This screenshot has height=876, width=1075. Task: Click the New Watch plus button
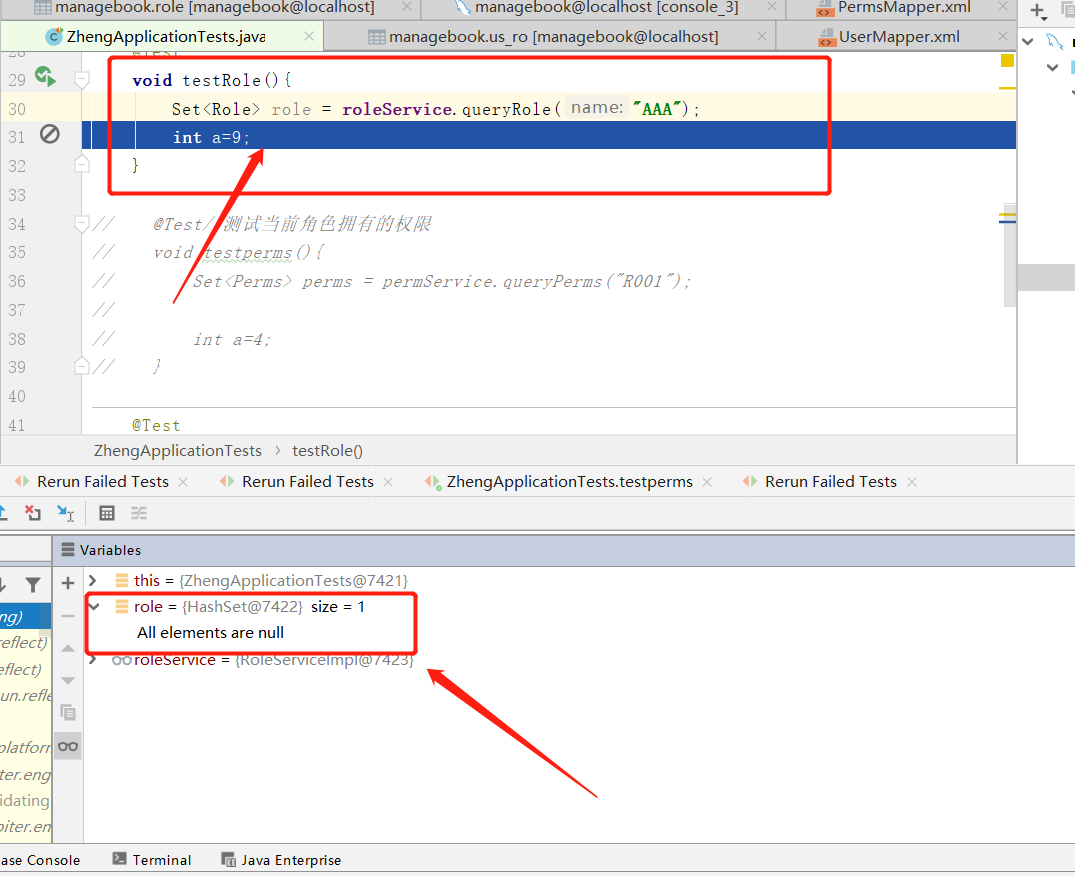click(x=68, y=583)
